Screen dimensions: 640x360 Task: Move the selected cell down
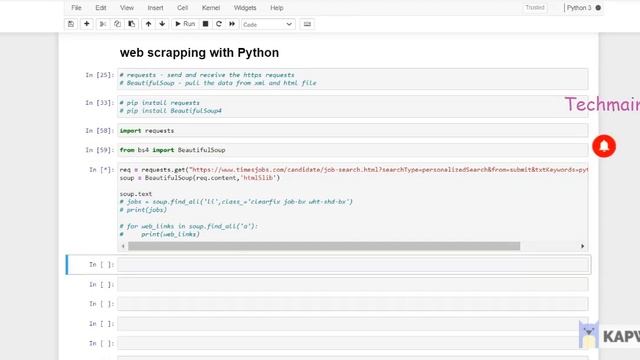pos(162,24)
